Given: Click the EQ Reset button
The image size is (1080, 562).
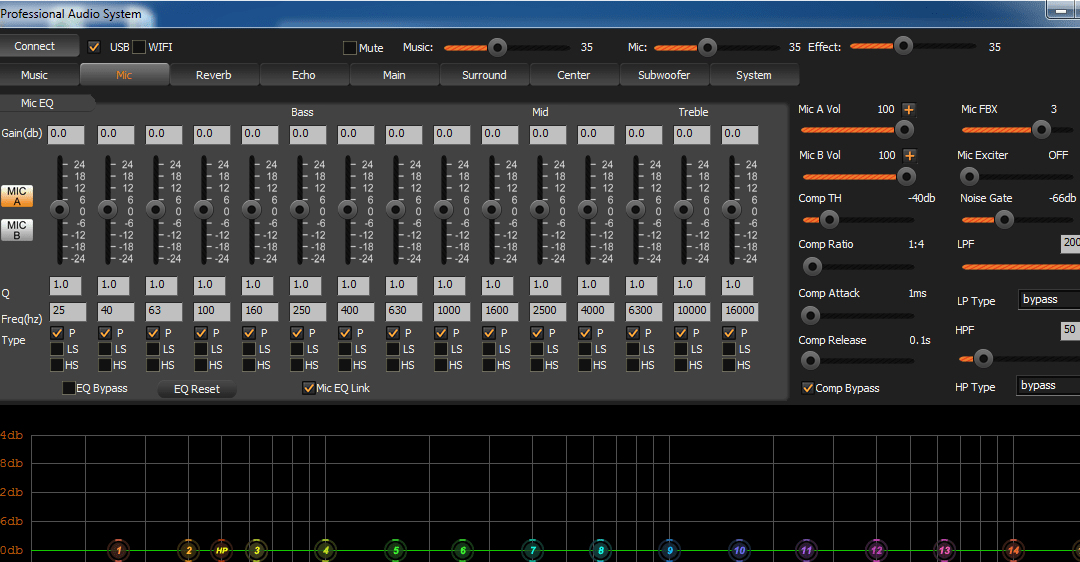Looking at the screenshot, I should (x=197, y=389).
